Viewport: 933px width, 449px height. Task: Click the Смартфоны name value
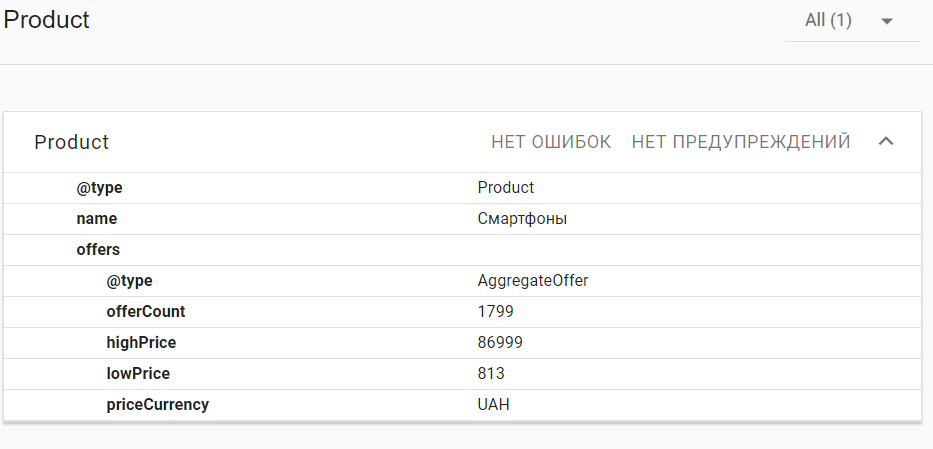(x=522, y=219)
